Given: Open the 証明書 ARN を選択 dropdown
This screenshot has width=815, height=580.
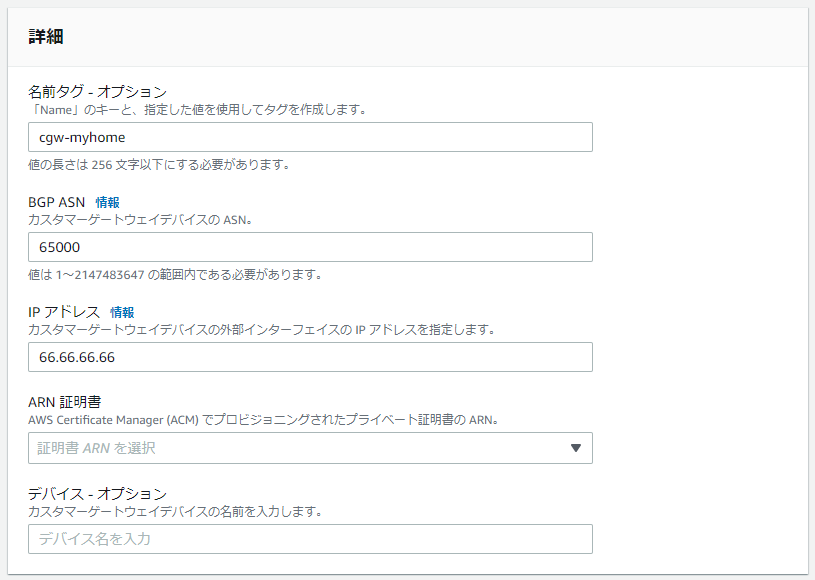Looking at the screenshot, I should (x=300, y=448).
